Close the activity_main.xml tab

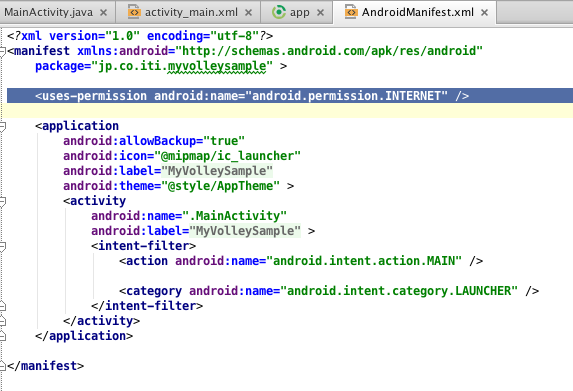248,13
